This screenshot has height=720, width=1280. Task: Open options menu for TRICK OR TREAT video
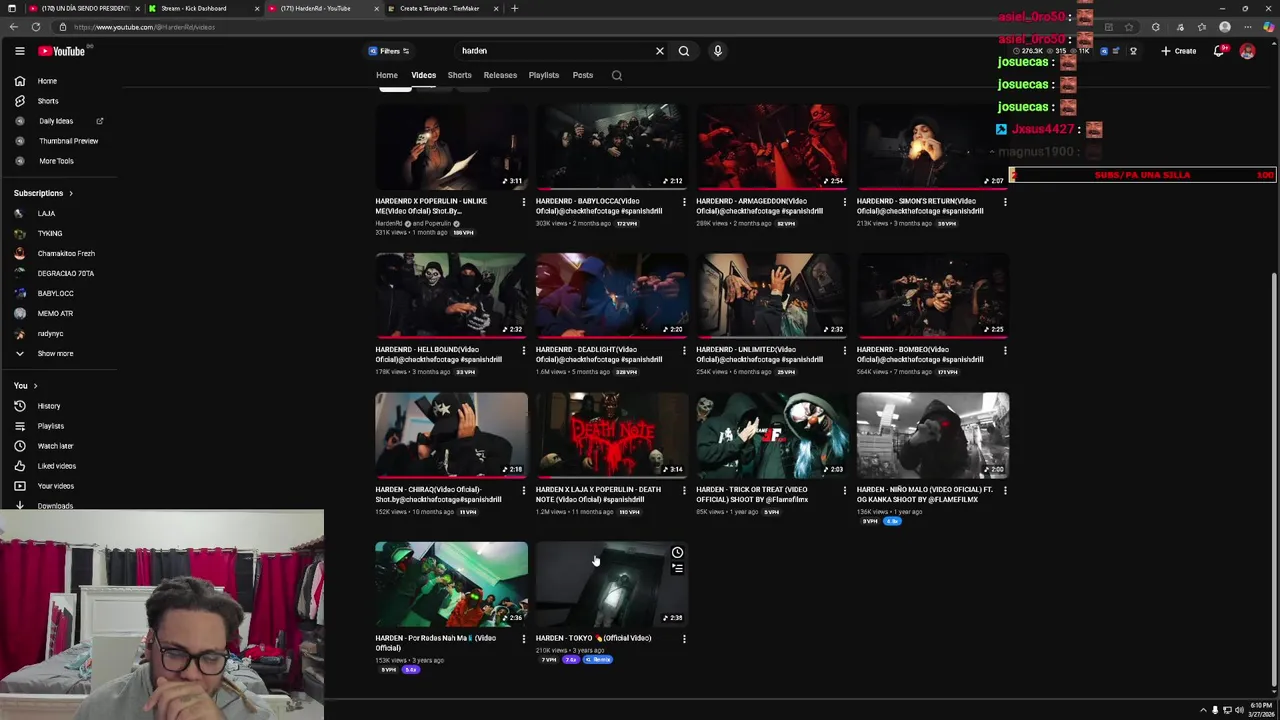tap(844, 491)
